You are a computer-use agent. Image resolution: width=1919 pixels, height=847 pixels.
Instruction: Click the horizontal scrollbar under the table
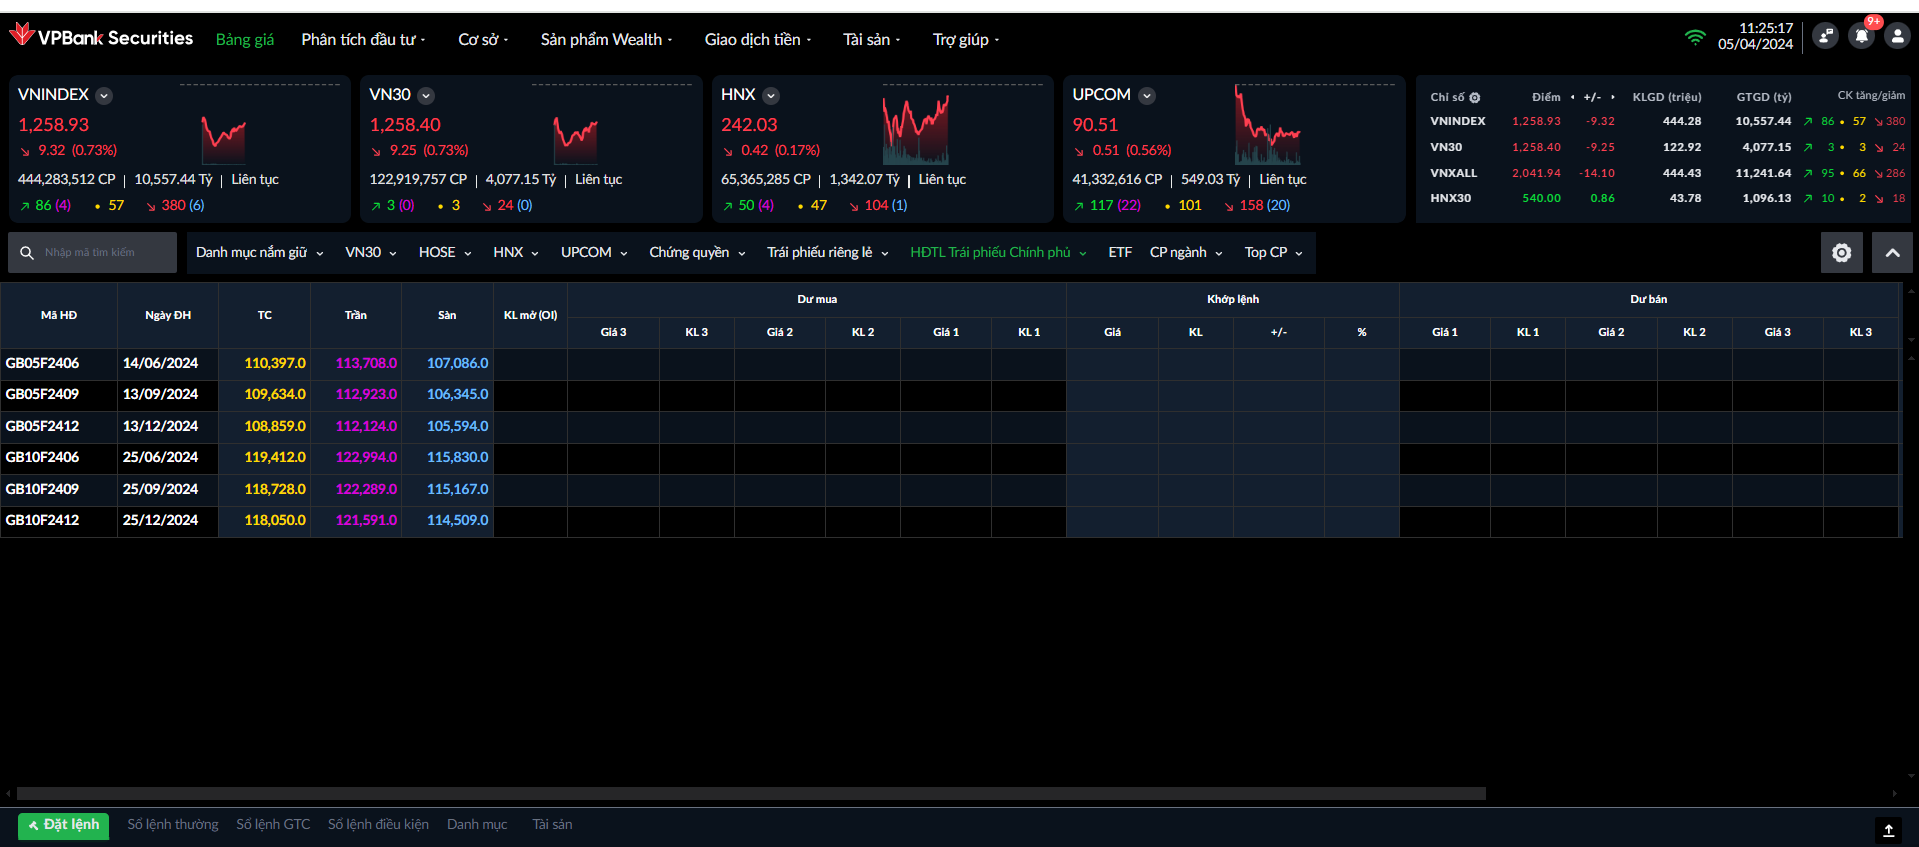click(x=750, y=794)
